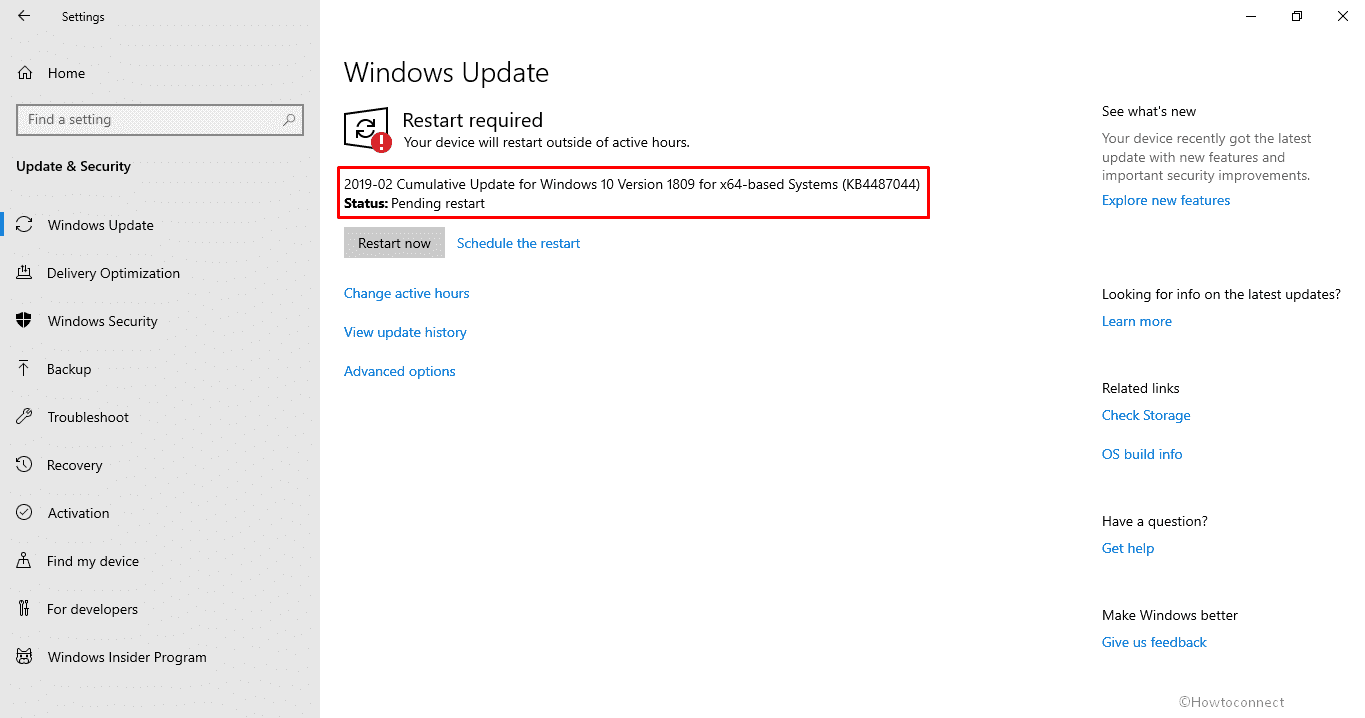Click the back arrow icon in Settings
The height and width of the screenshot is (718, 1365).
click(x=24, y=16)
